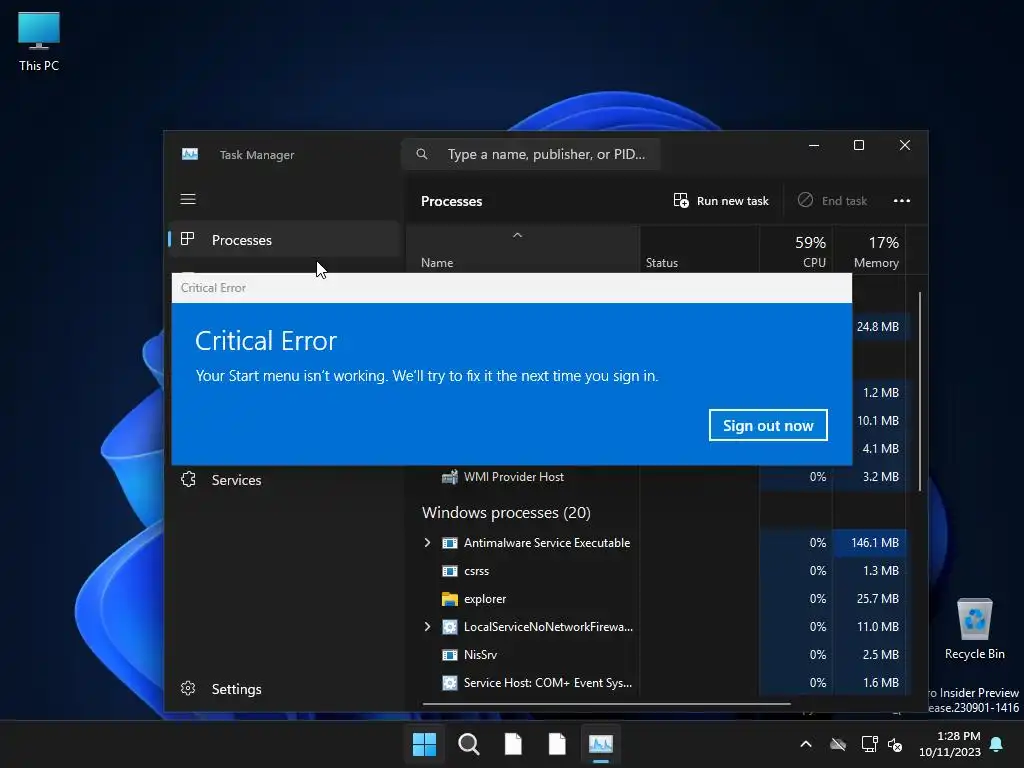The width and height of the screenshot is (1024, 768).
Task: Click the second blank file taskbar icon
Action: coord(557,744)
